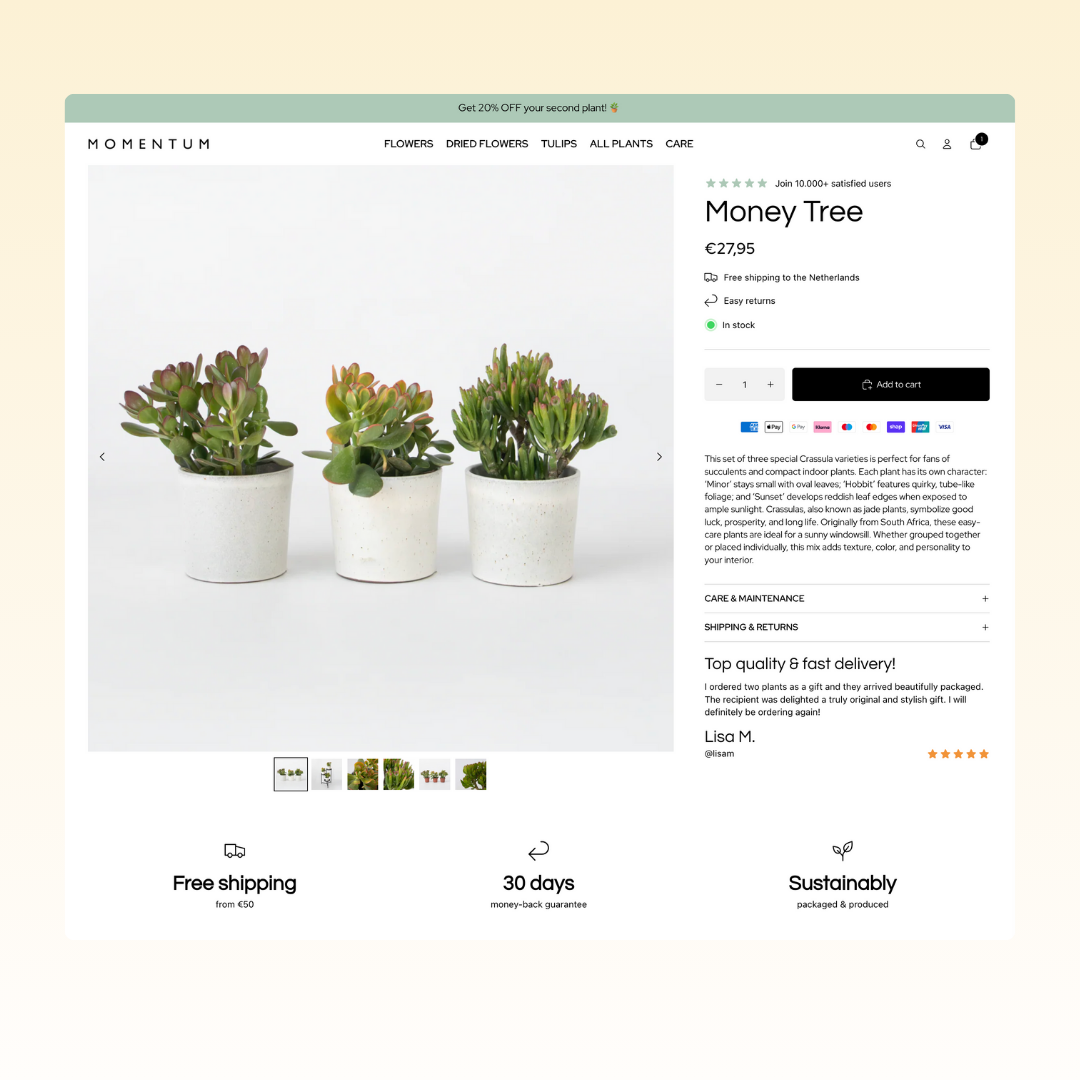Expand Shipping & Returns section
This screenshot has width=1080, height=1080.
[847, 627]
